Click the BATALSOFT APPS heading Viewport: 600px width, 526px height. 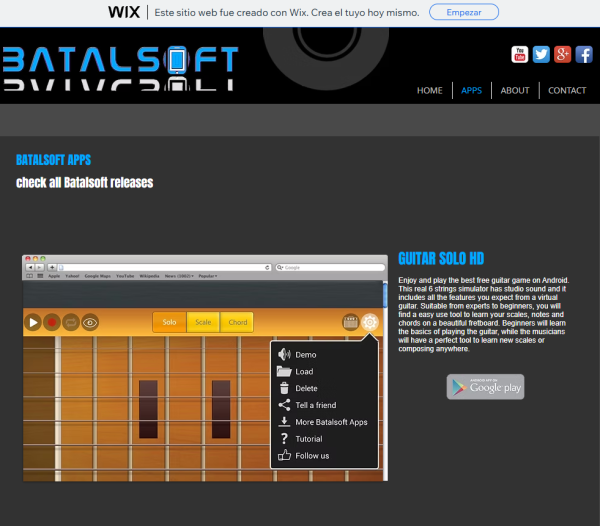tap(54, 160)
